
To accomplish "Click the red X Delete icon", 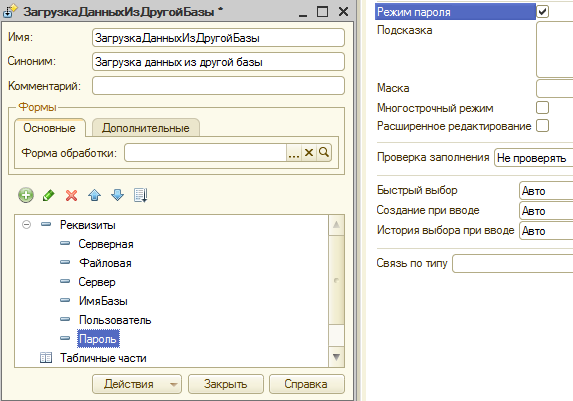I will pos(72,196).
